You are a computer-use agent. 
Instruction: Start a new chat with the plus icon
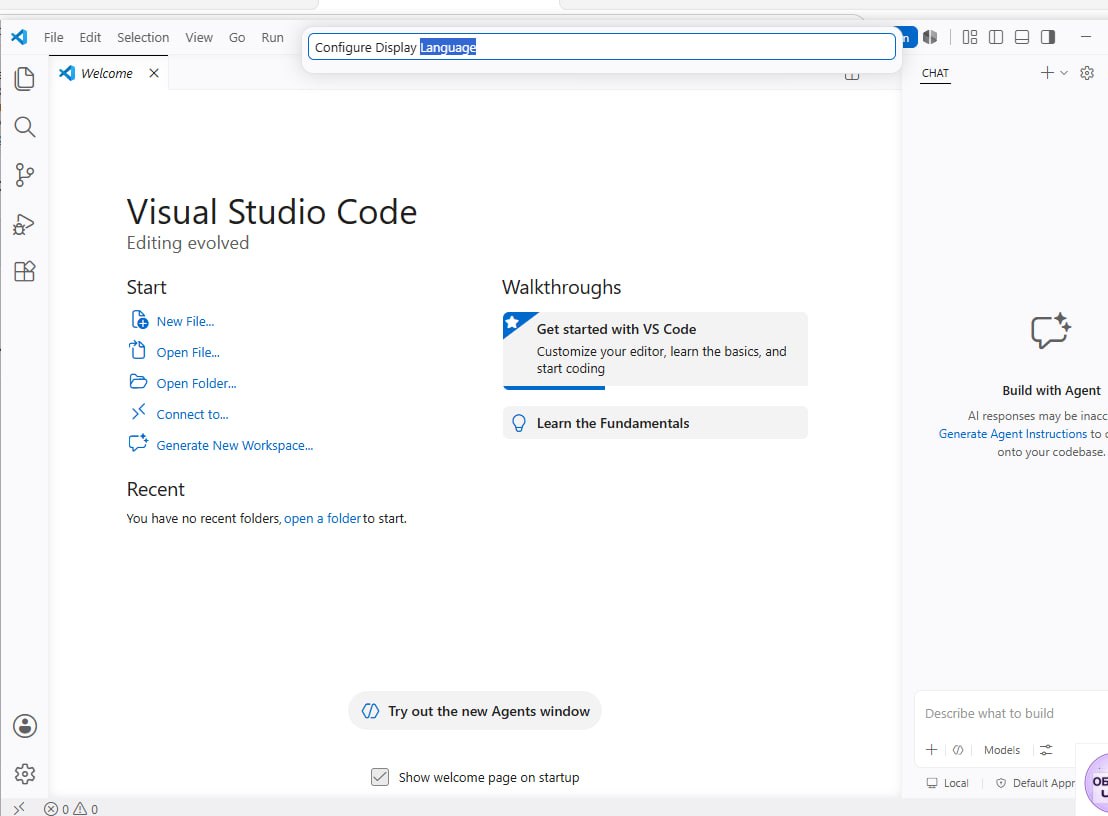1047,73
